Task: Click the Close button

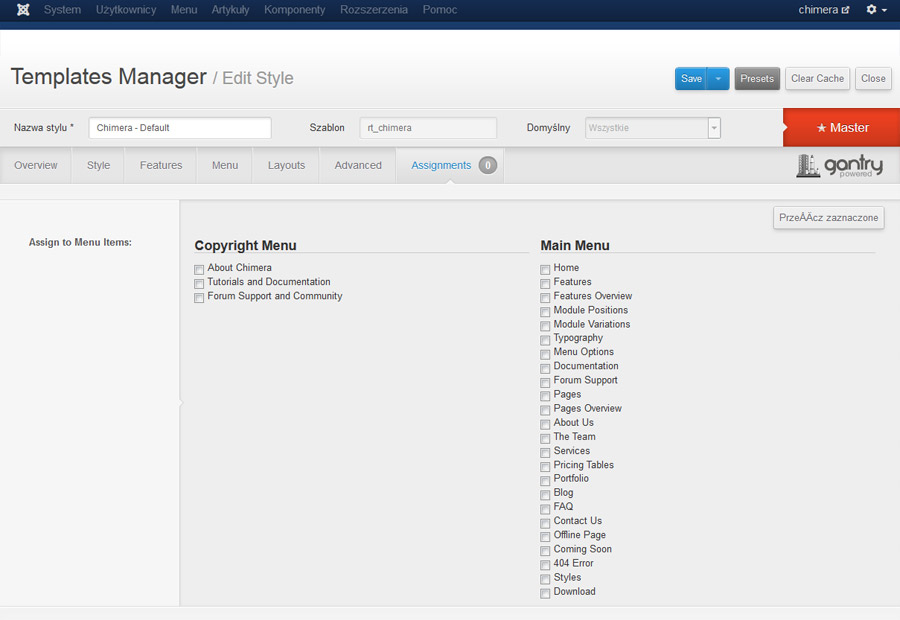Action: (x=873, y=79)
